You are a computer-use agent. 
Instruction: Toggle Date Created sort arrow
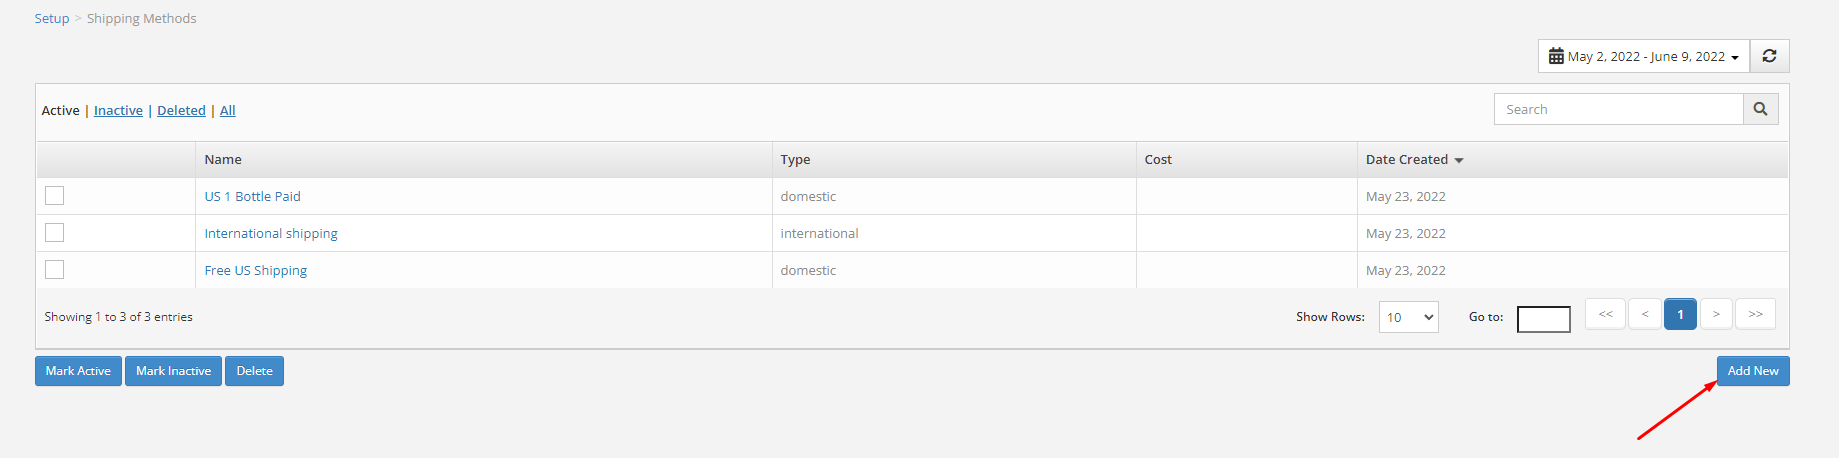1459,160
